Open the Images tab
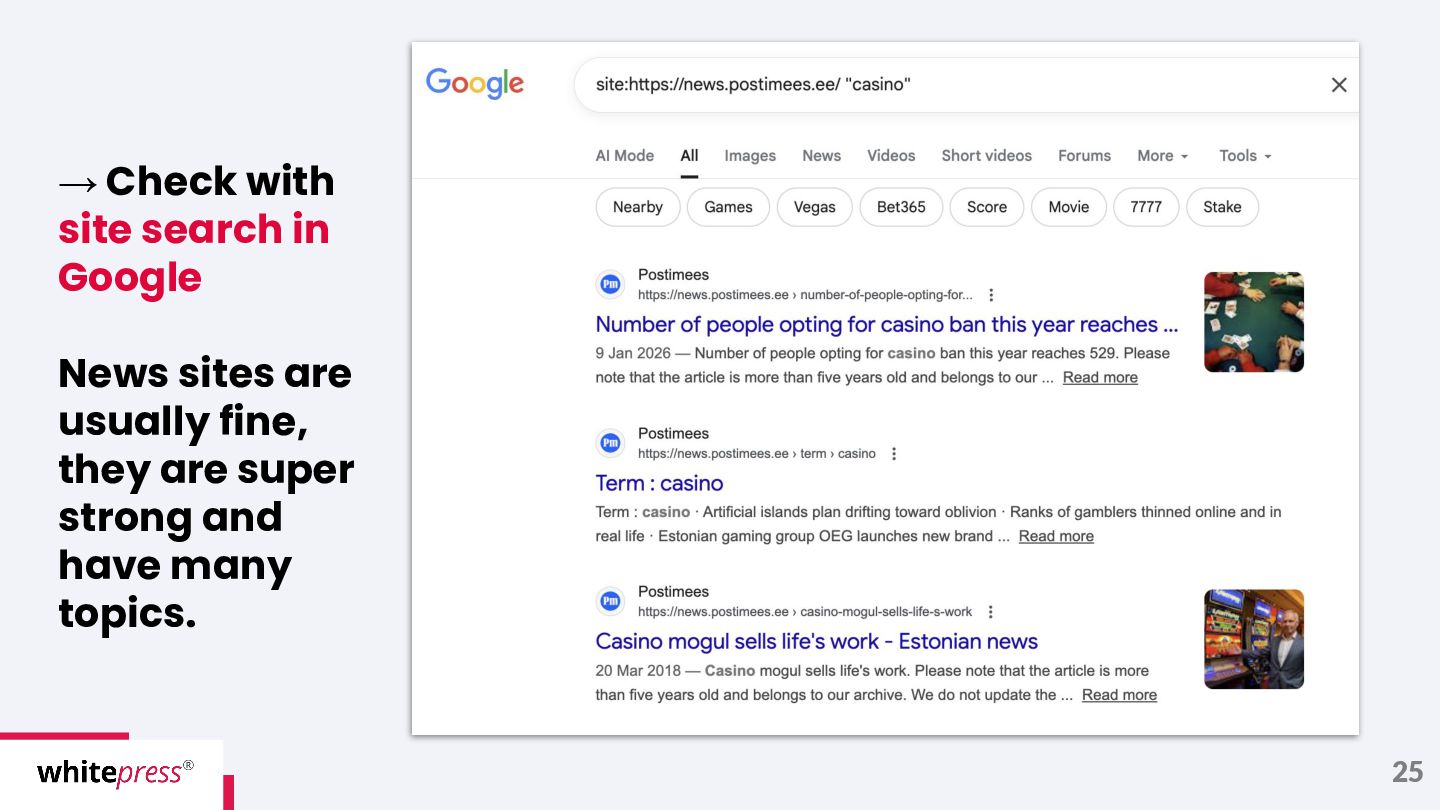This screenshot has width=1440, height=810. point(750,156)
